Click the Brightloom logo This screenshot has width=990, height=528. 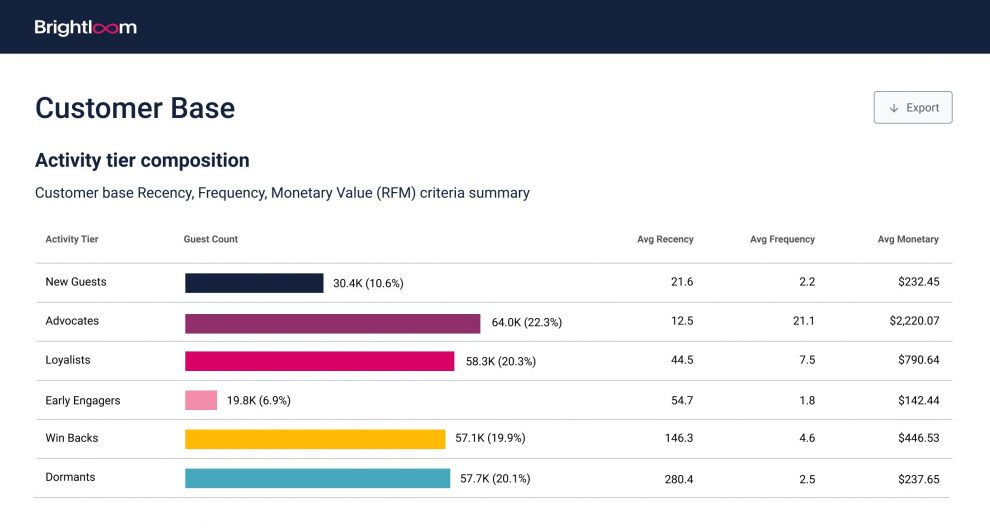[x=85, y=28]
